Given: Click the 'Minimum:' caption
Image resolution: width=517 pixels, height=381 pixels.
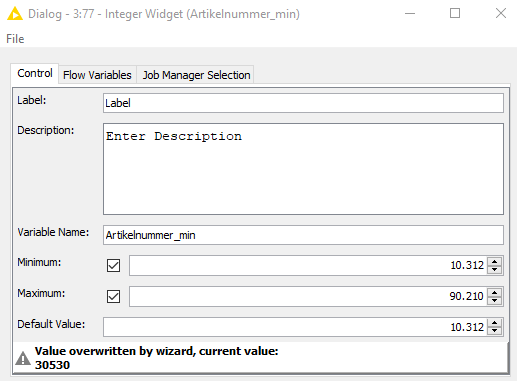Looking at the screenshot, I should point(39,262).
